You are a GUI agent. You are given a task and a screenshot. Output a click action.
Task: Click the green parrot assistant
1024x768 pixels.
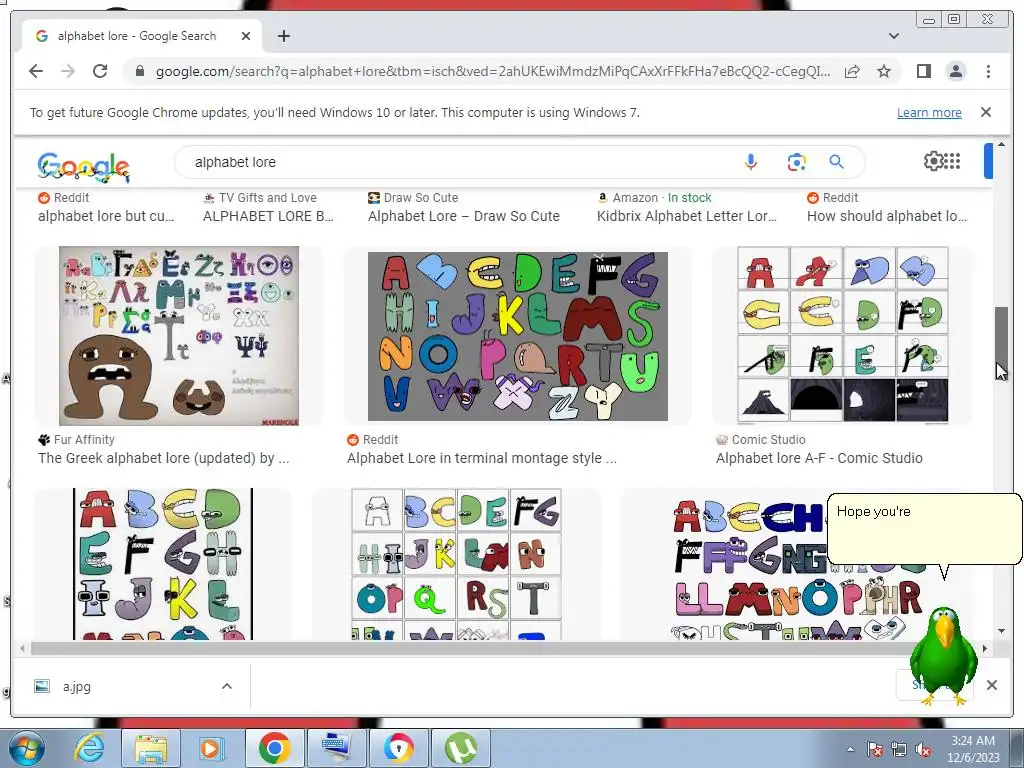(x=944, y=656)
